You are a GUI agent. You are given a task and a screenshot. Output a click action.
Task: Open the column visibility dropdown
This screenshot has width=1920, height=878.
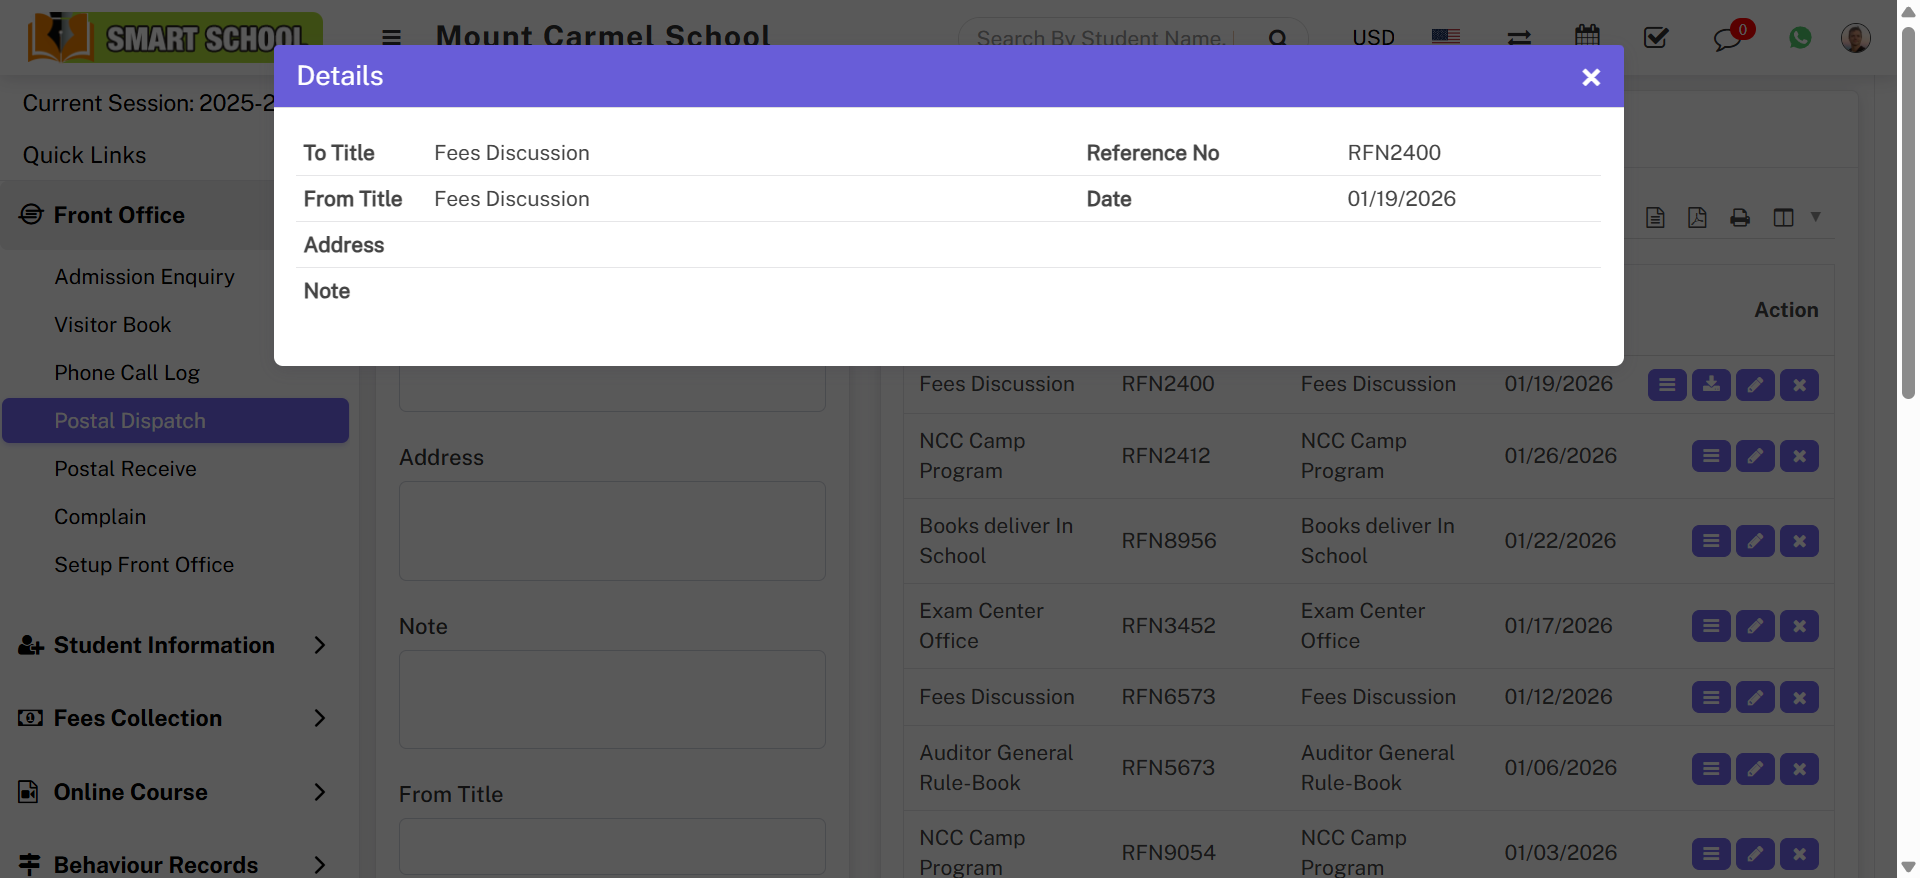pyautogui.click(x=1795, y=218)
